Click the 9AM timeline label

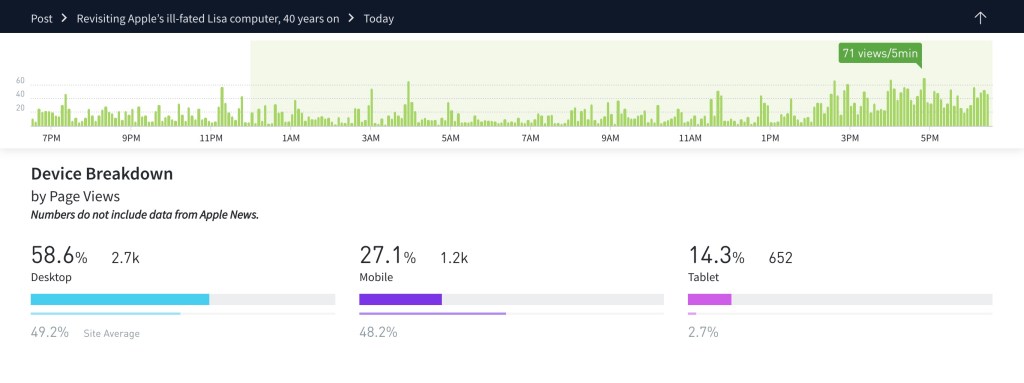pos(610,139)
